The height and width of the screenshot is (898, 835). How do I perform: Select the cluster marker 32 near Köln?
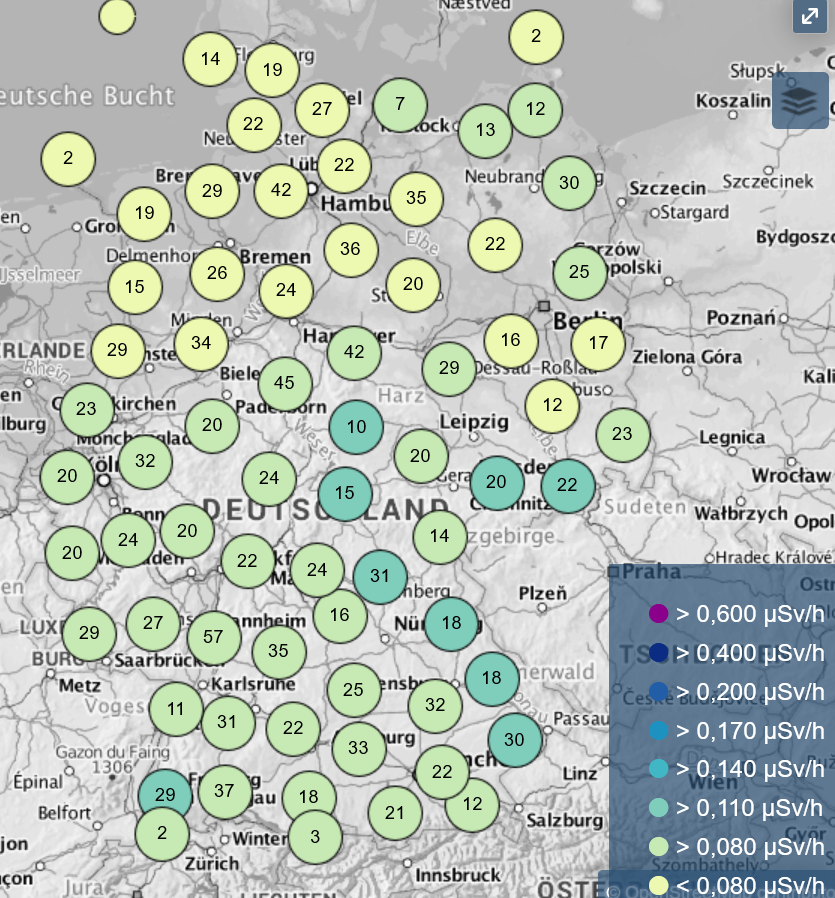[x=145, y=461]
